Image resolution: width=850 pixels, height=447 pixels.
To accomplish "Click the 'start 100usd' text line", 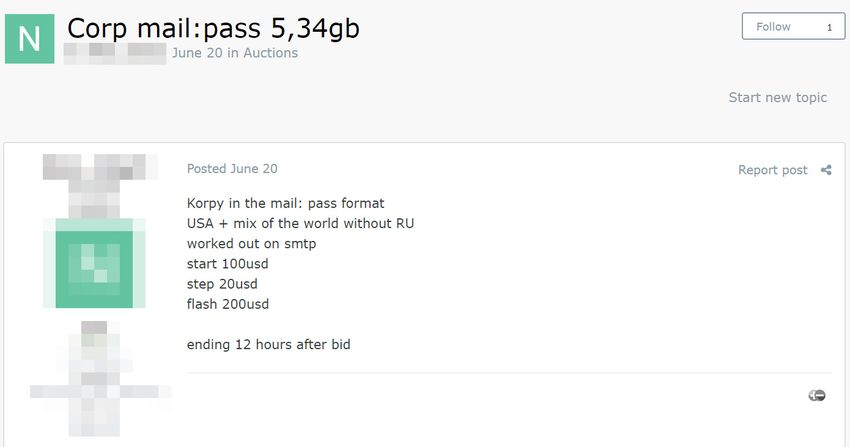I will click(x=228, y=264).
